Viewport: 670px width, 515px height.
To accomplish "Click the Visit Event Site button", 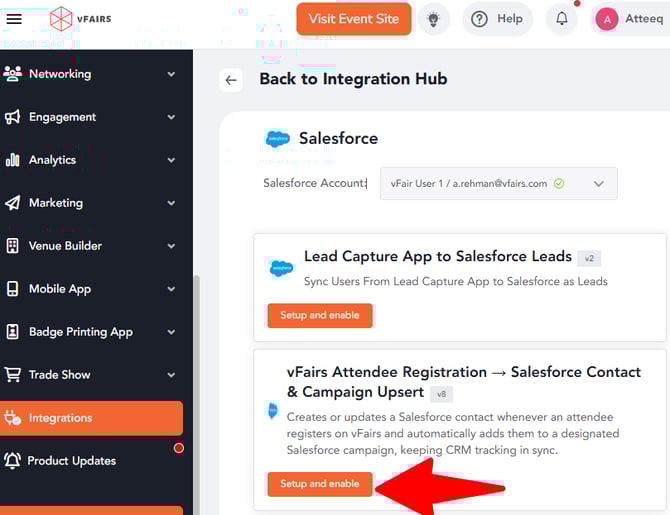I will tap(353, 19).
